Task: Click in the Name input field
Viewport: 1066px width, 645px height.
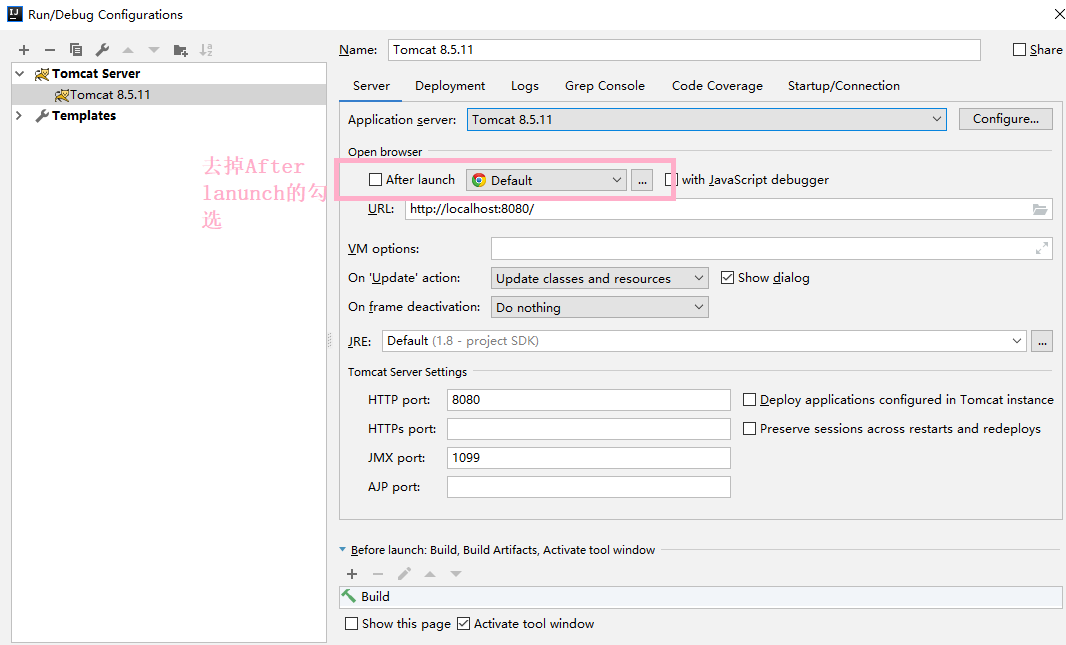Action: click(684, 50)
